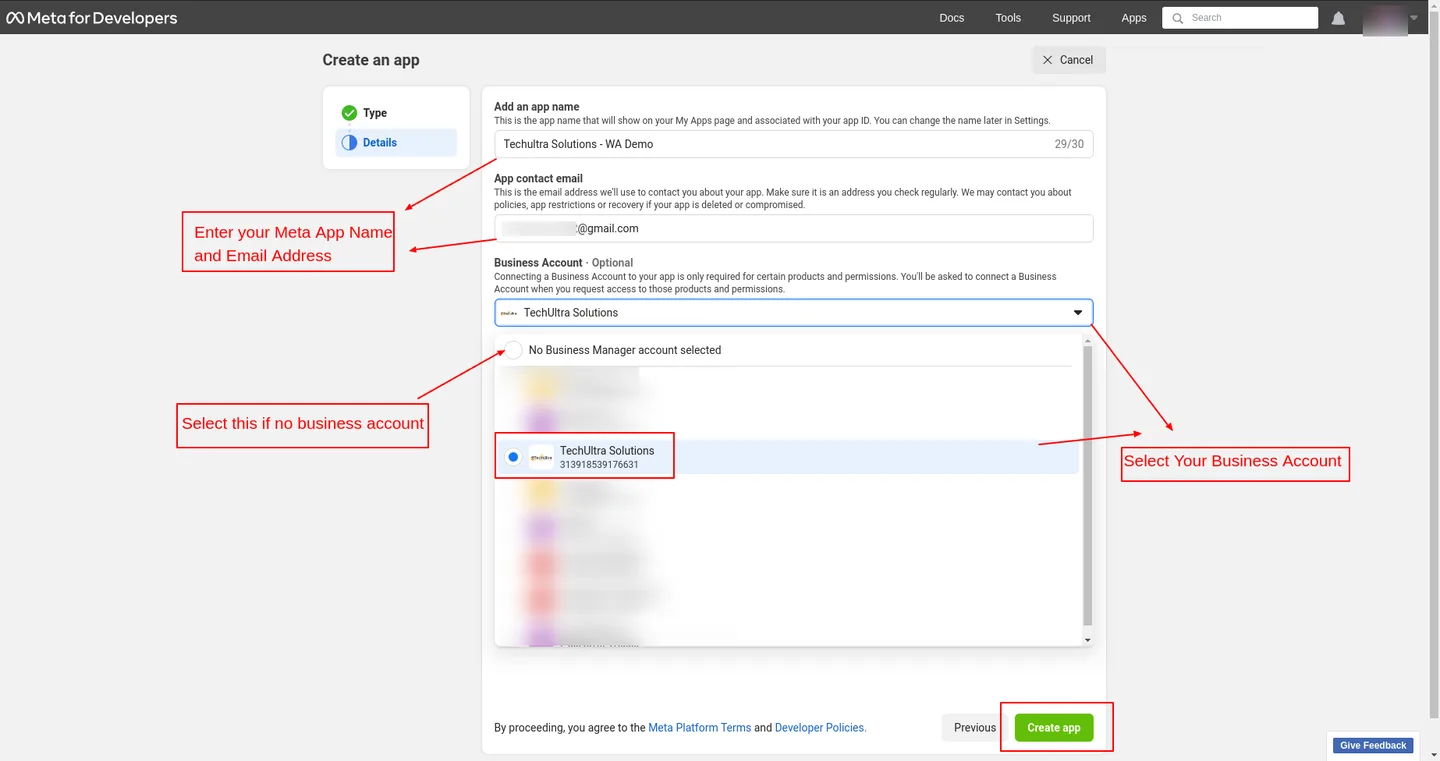Click the top Search box
The width and height of the screenshot is (1440, 761).
click(x=1240, y=18)
